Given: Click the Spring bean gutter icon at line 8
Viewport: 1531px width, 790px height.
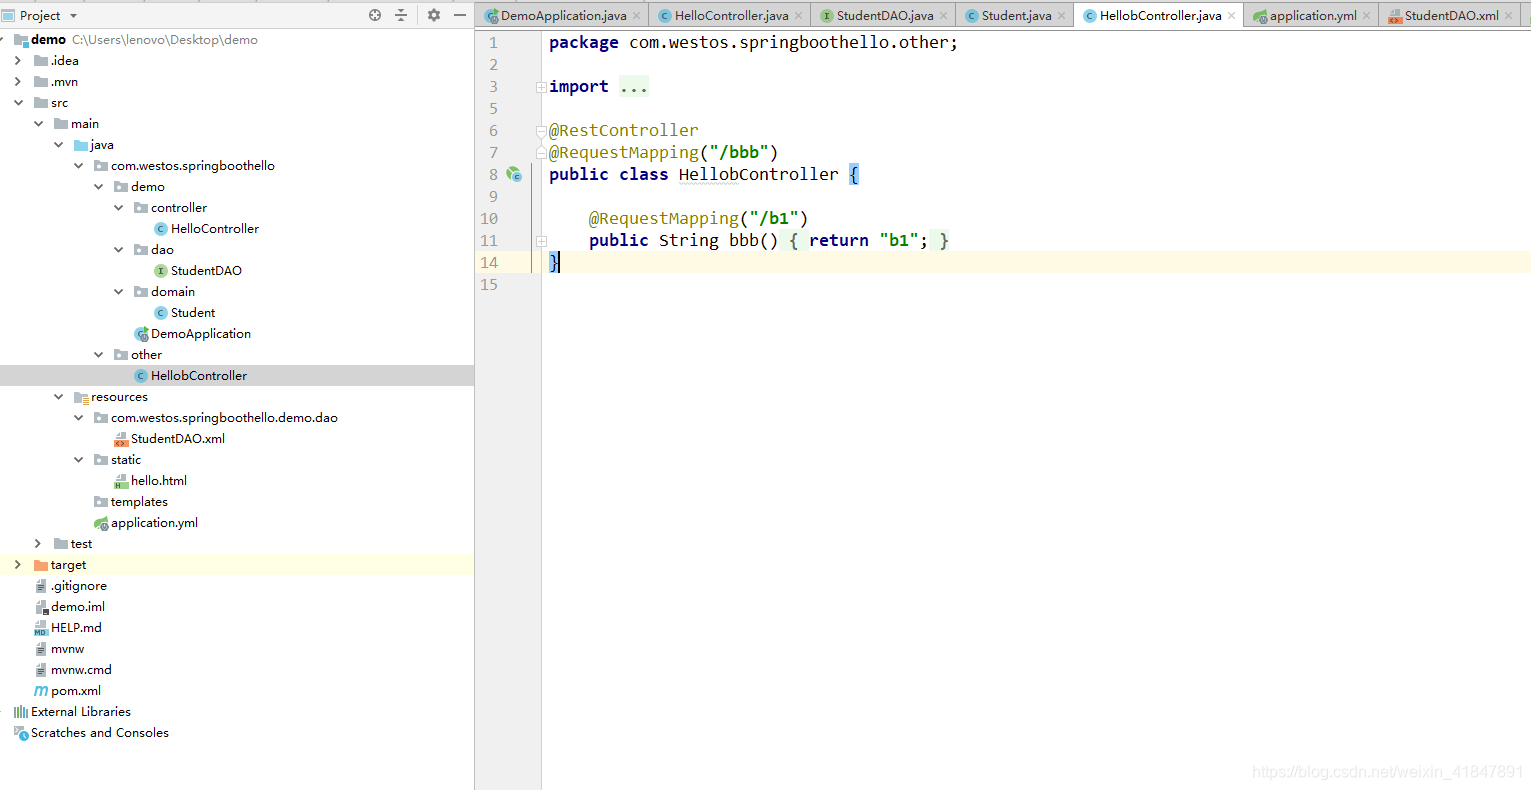Looking at the screenshot, I should [x=514, y=174].
